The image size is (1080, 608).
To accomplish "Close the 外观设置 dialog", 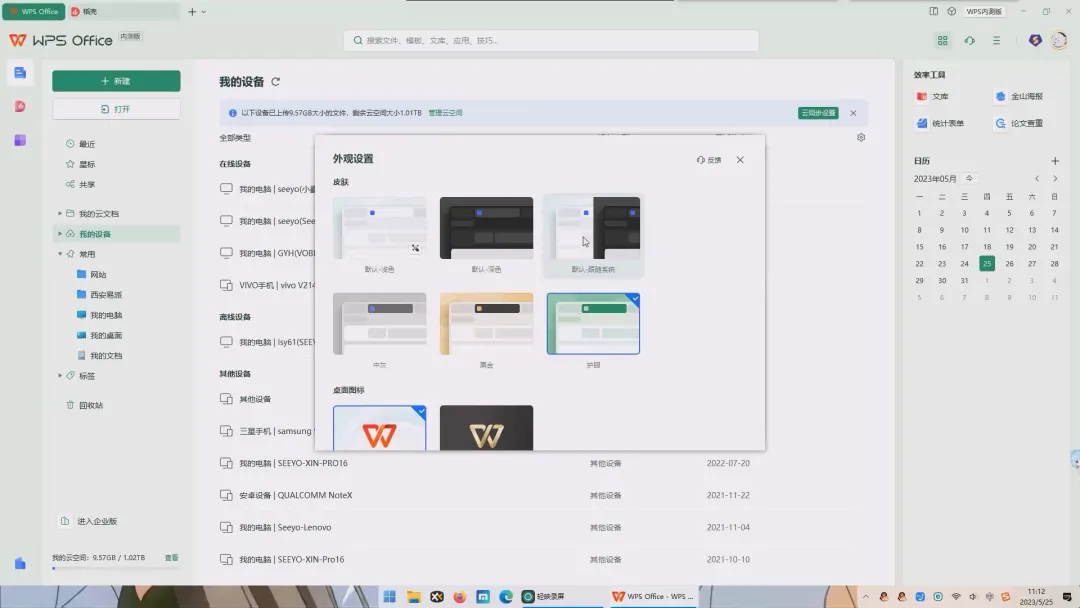I will (x=740, y=160).
